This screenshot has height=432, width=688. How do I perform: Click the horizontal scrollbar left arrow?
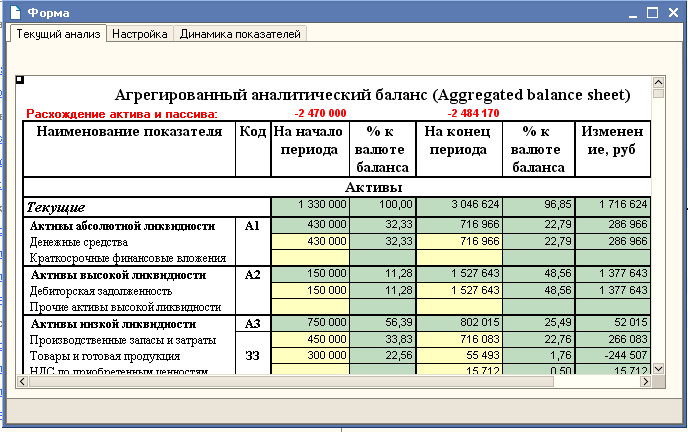coord(22,382)
